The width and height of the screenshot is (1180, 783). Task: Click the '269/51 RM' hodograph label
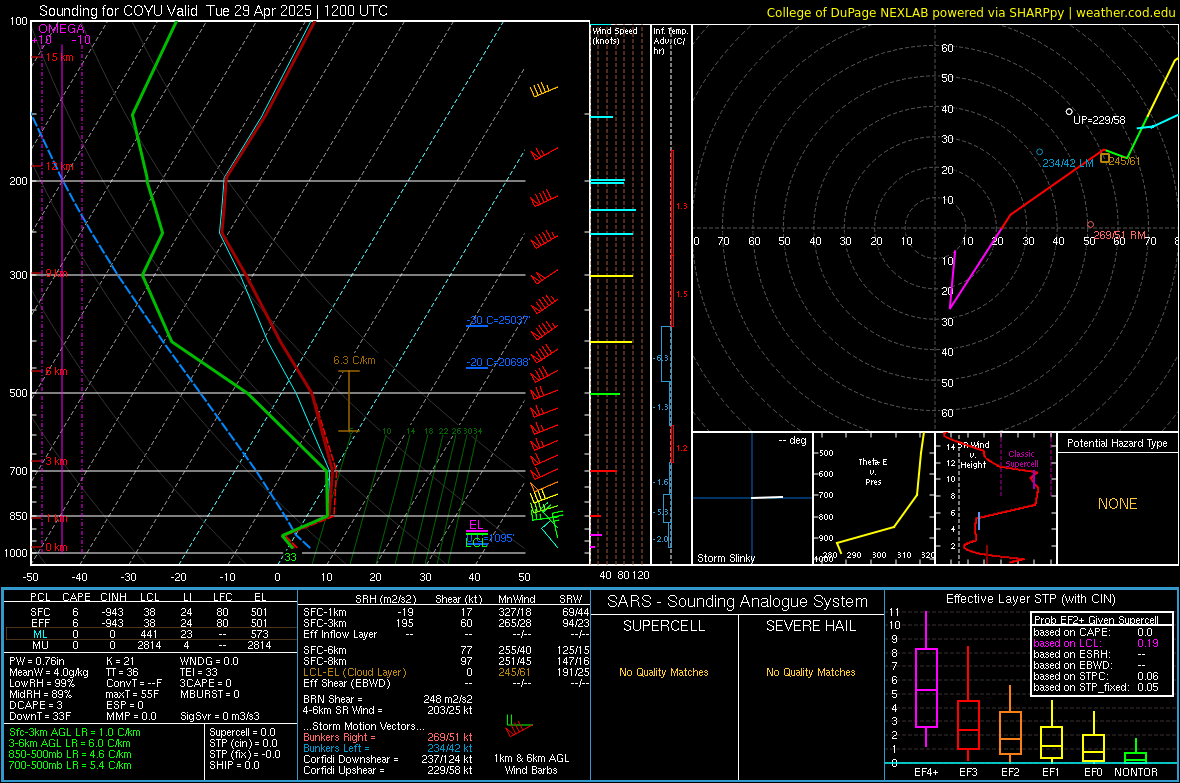point(1120,235)
